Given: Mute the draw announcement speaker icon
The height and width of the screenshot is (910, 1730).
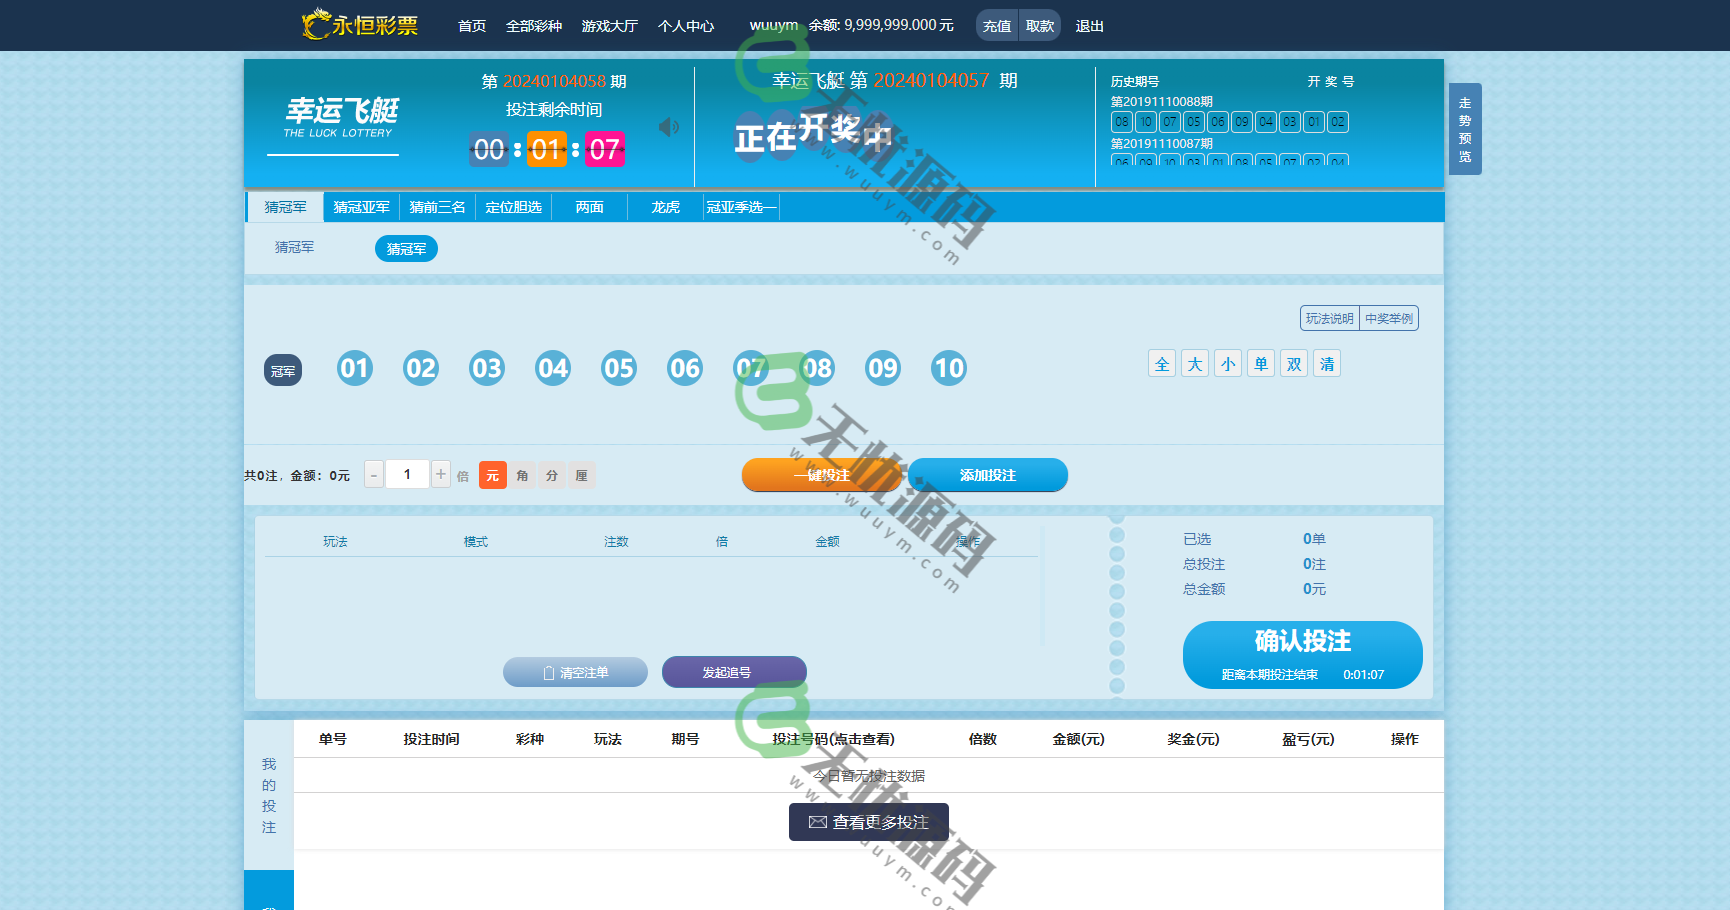Looking at the screenshot, I should point(668,127).
